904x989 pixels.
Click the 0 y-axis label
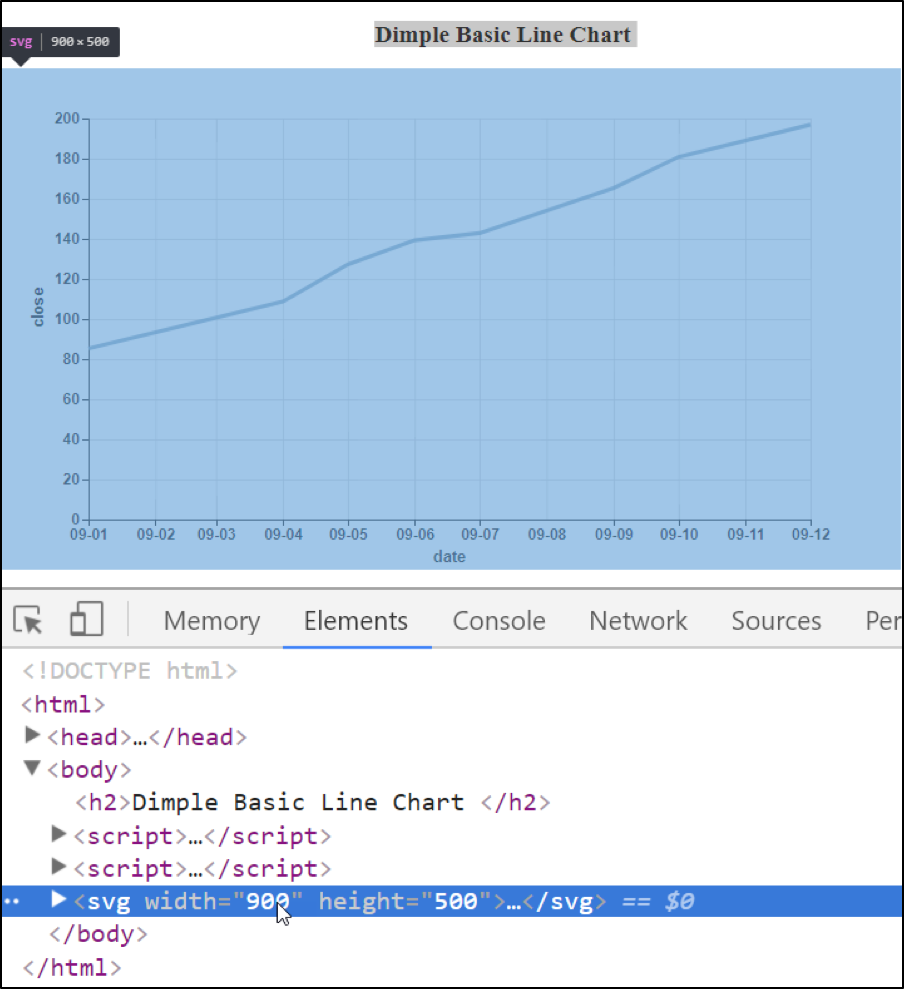(76, 519)
